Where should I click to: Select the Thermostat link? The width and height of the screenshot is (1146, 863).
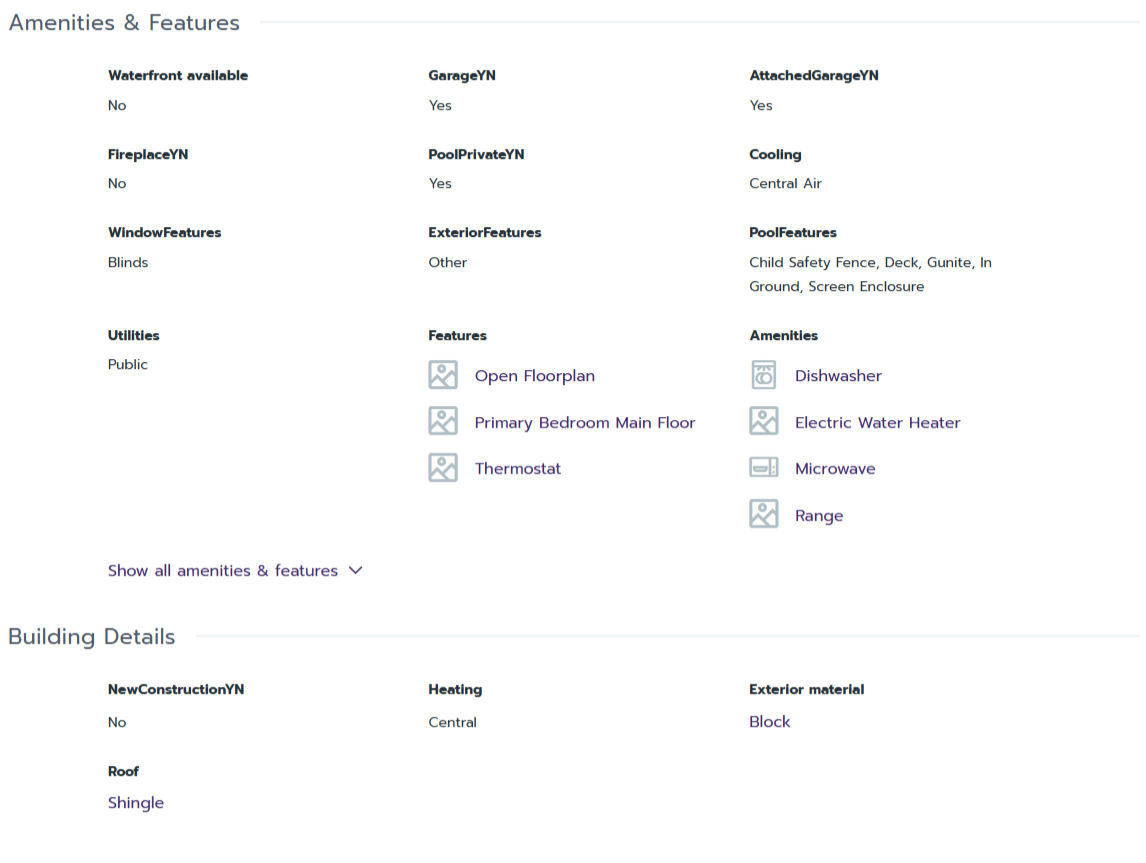[x=517, y=469]
